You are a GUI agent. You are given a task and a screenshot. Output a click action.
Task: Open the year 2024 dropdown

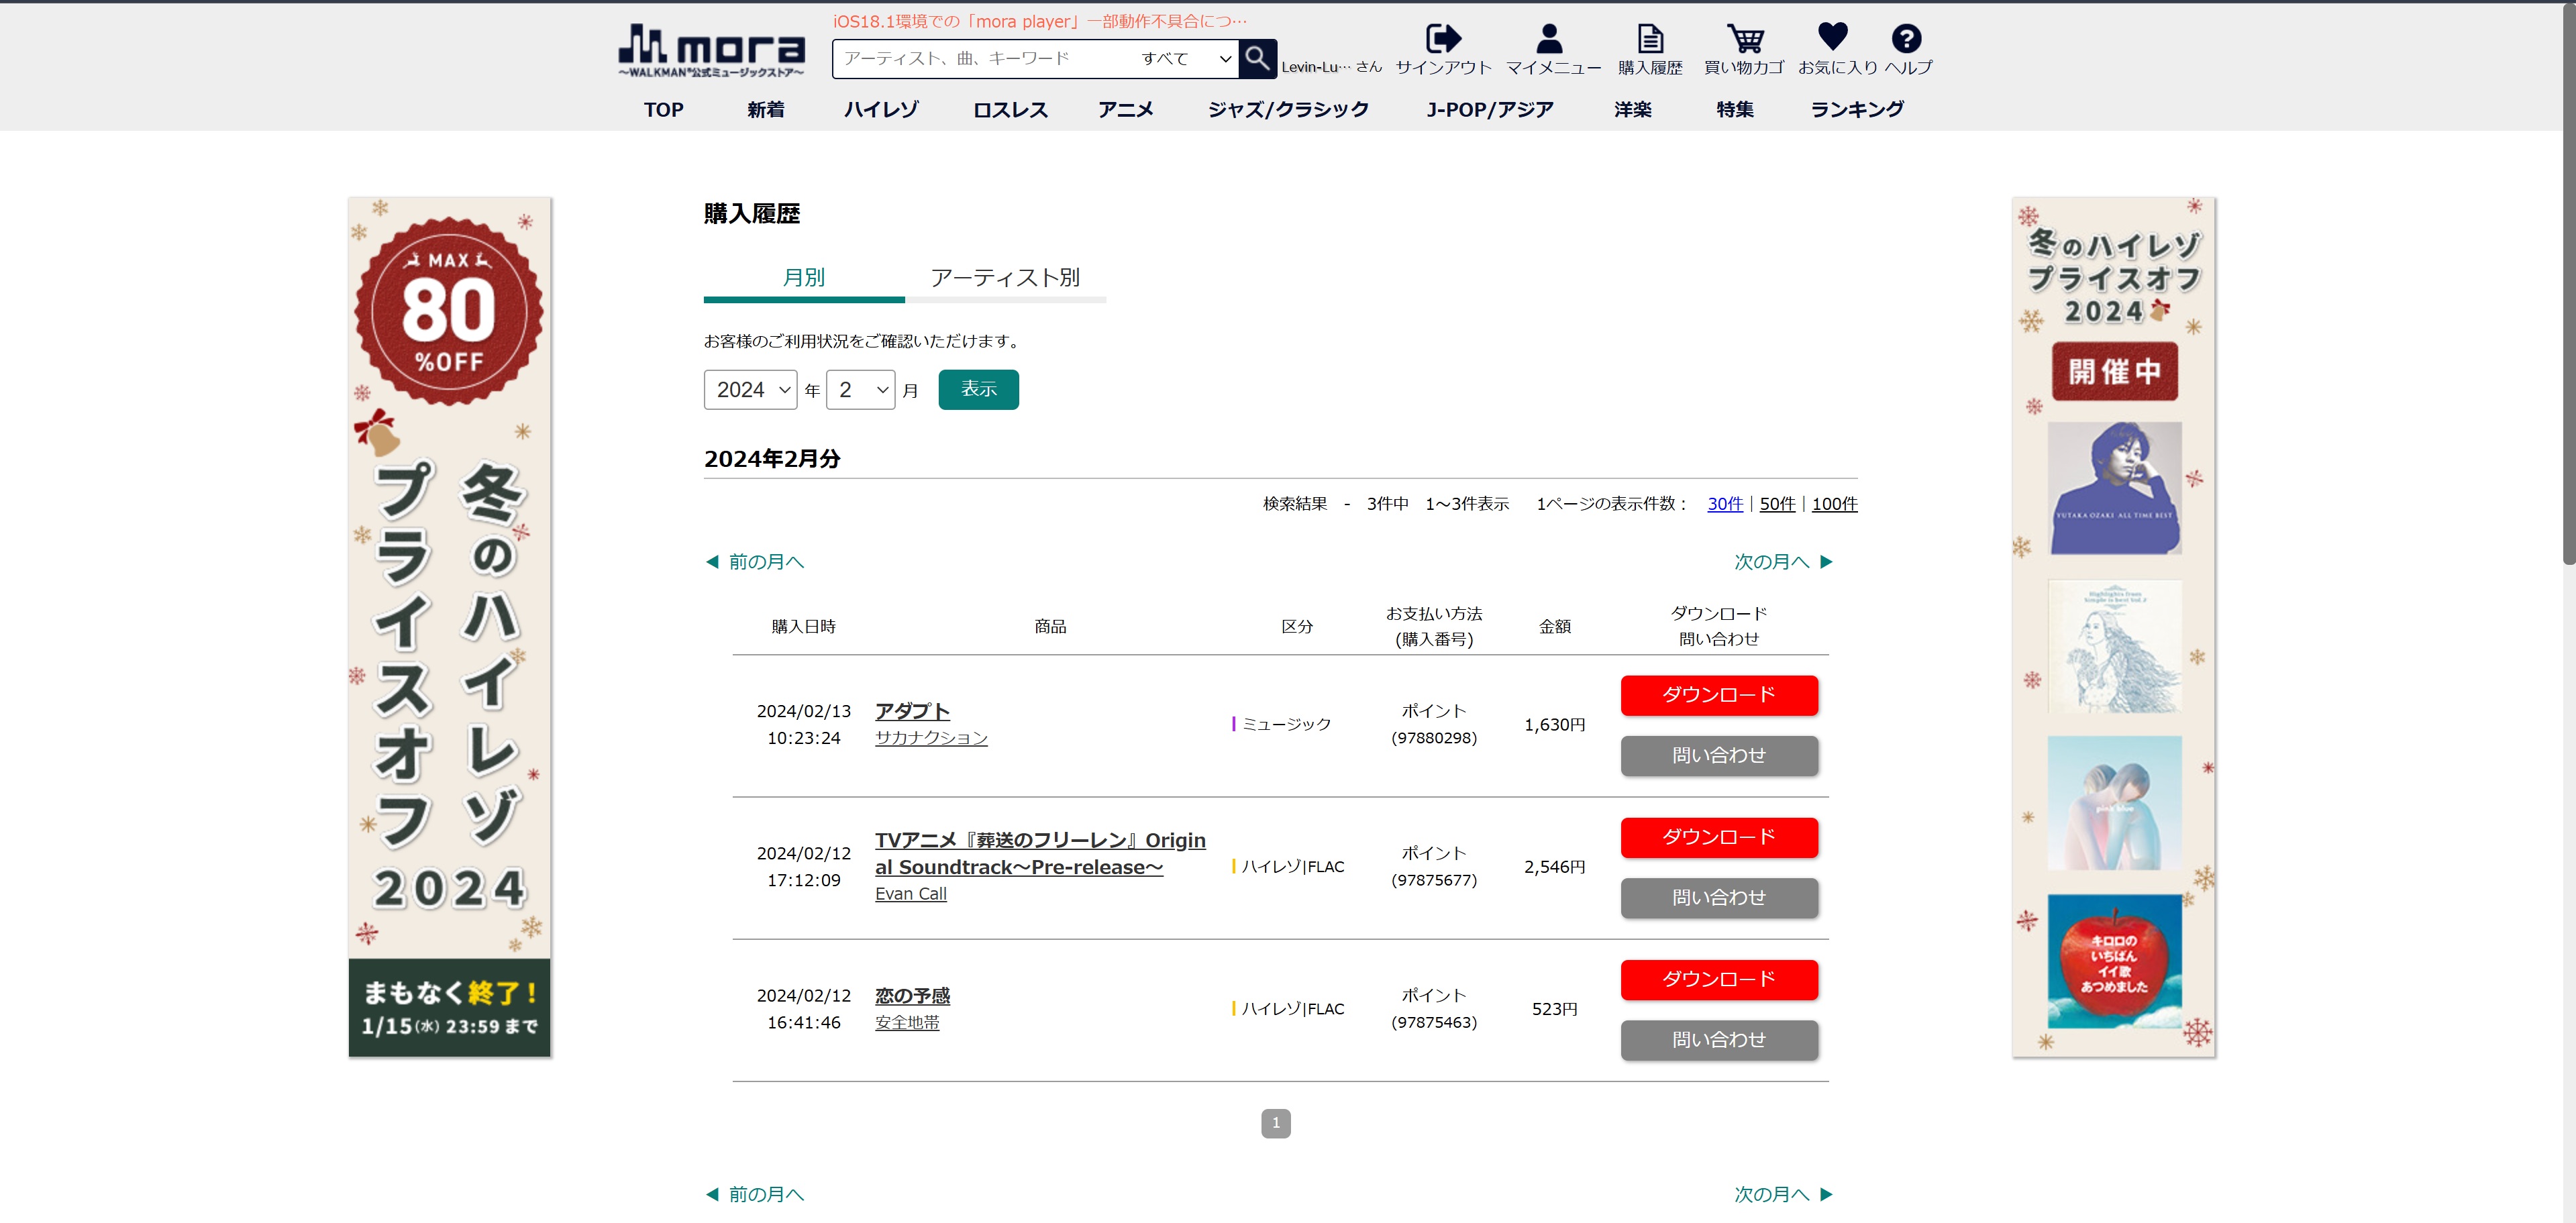point(750,390)
